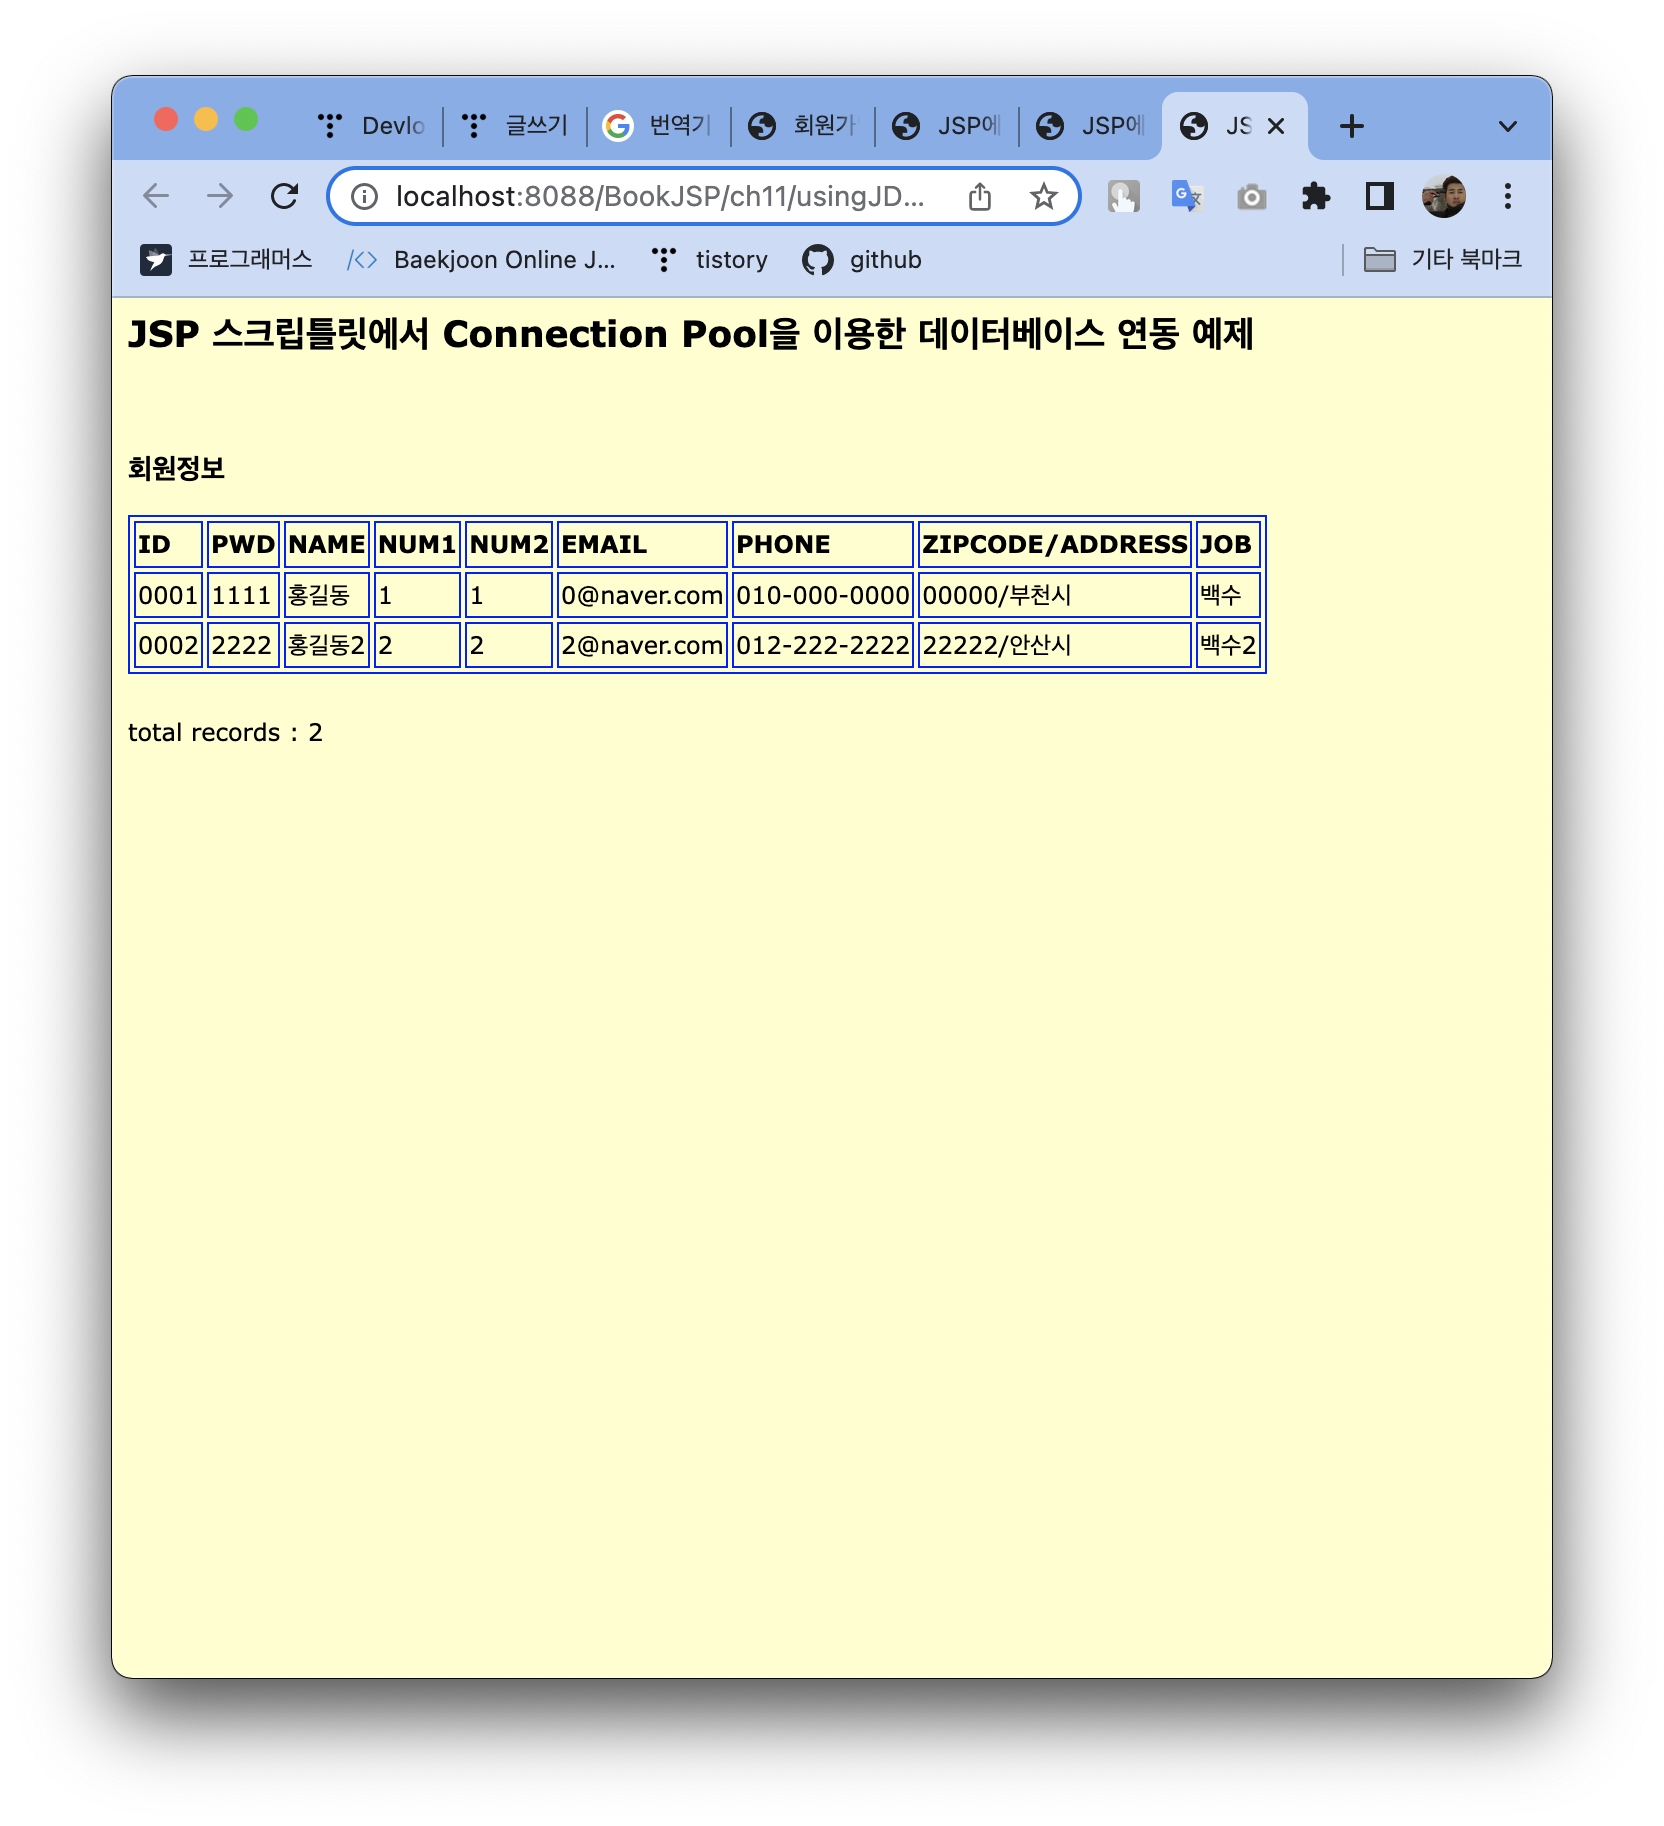The width and height of the screenshot is (1664, 1826).
Task: Select the PWD column header
Action: pyautogui.click(x=243, y=544)
